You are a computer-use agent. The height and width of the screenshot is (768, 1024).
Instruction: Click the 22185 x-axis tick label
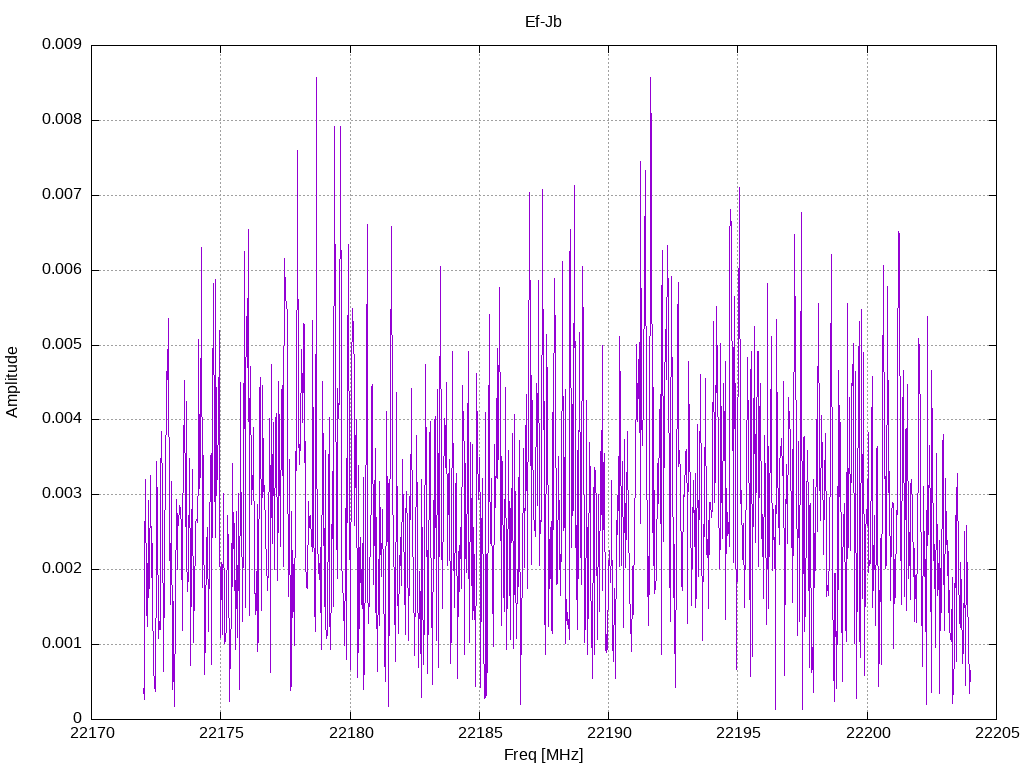point(480,733)
